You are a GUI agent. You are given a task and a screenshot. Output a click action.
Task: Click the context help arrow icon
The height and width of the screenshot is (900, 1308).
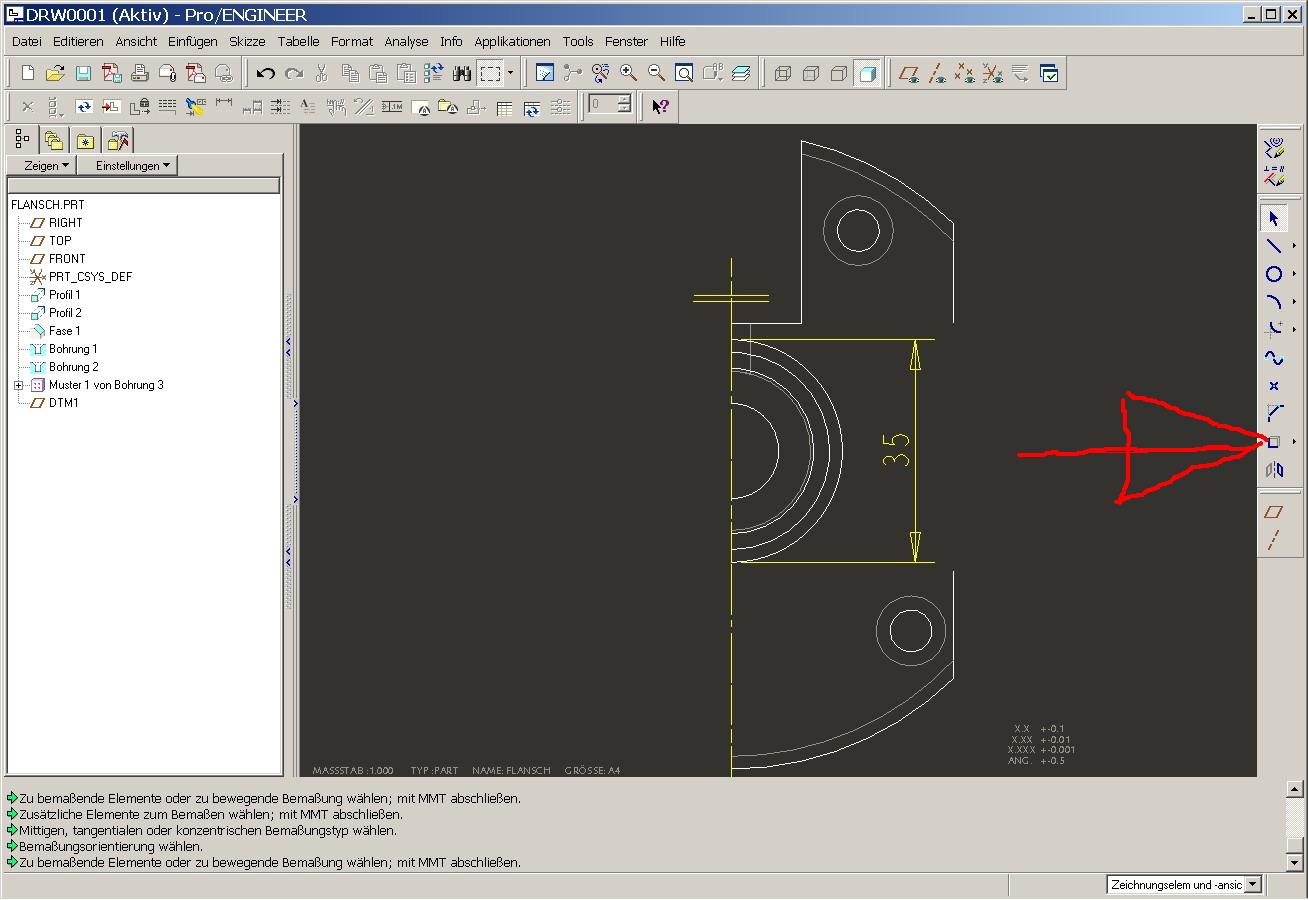tap(660, 106)
